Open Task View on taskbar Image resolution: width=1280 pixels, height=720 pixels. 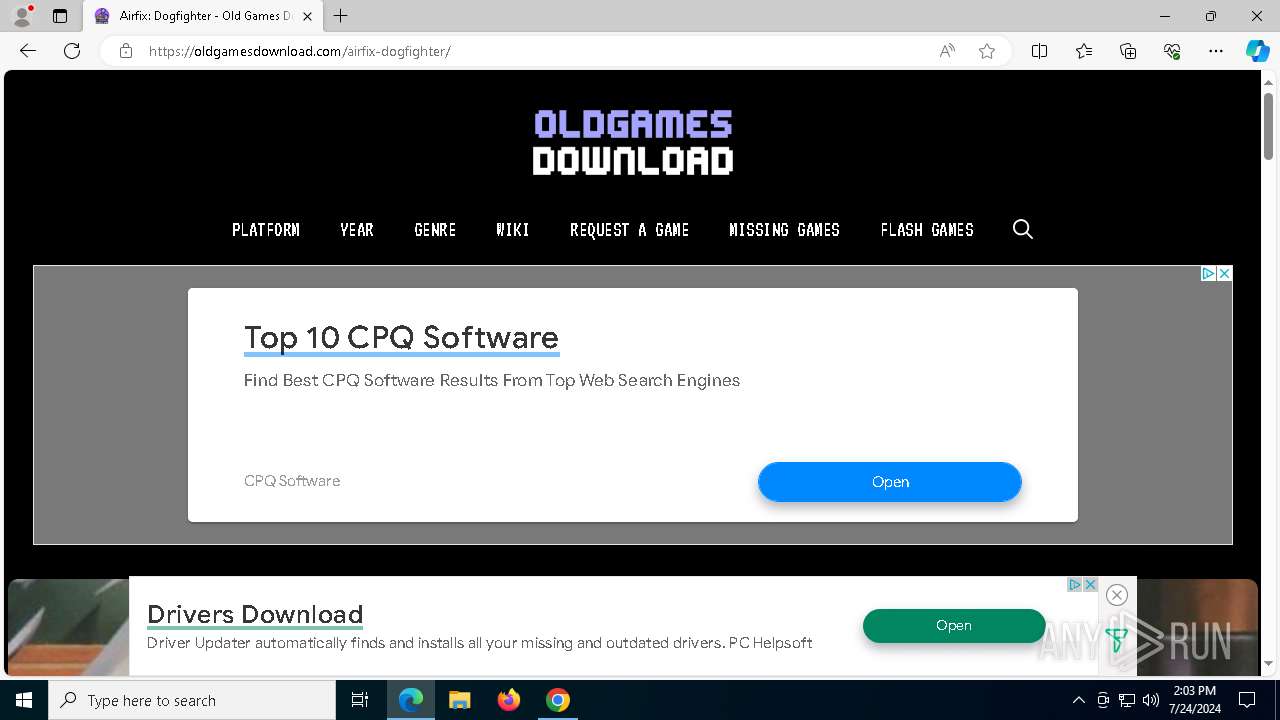pos(360,700)
